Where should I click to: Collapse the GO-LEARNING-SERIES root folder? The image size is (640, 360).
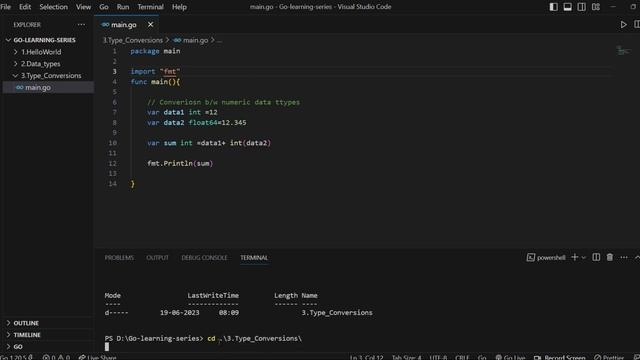click(x=44, y=40)
